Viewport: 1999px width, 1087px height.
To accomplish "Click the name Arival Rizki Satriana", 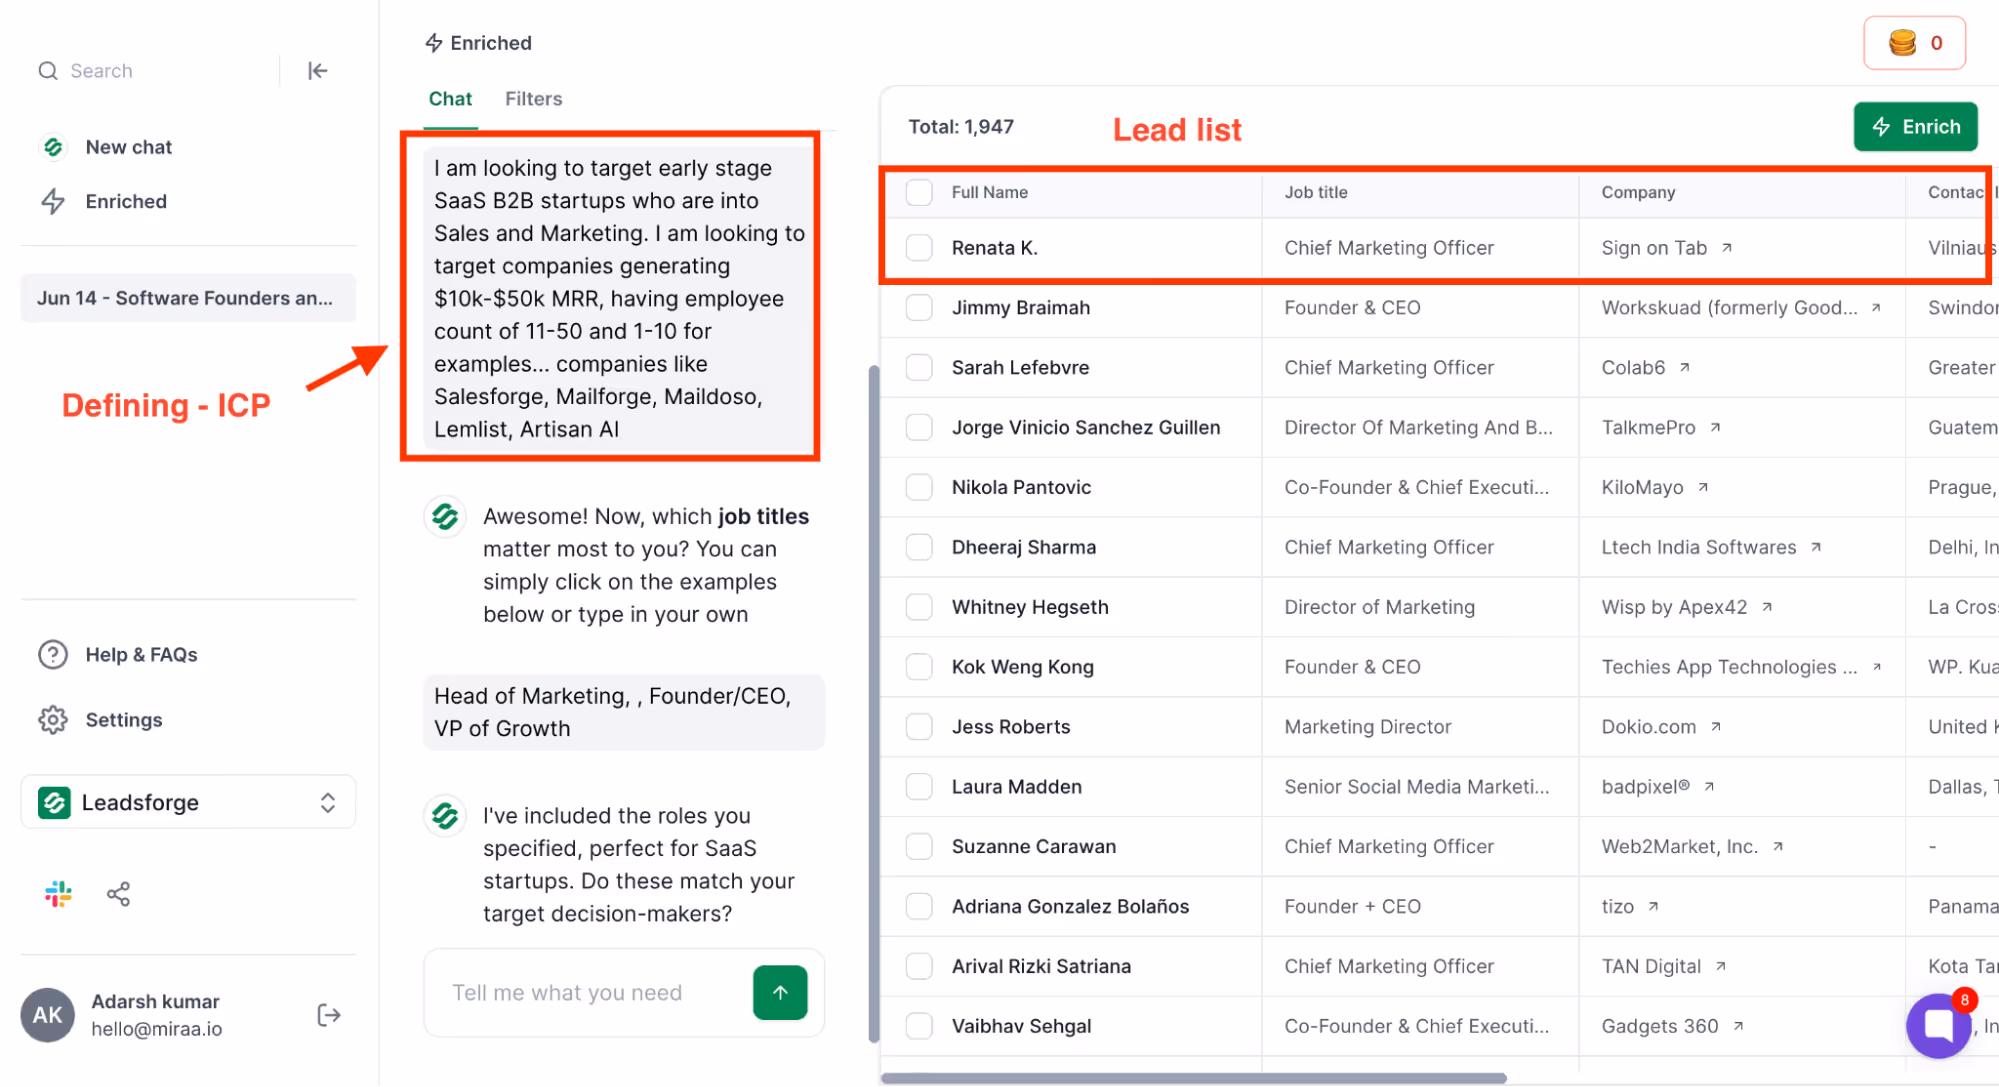I will tap(1042, 967).
